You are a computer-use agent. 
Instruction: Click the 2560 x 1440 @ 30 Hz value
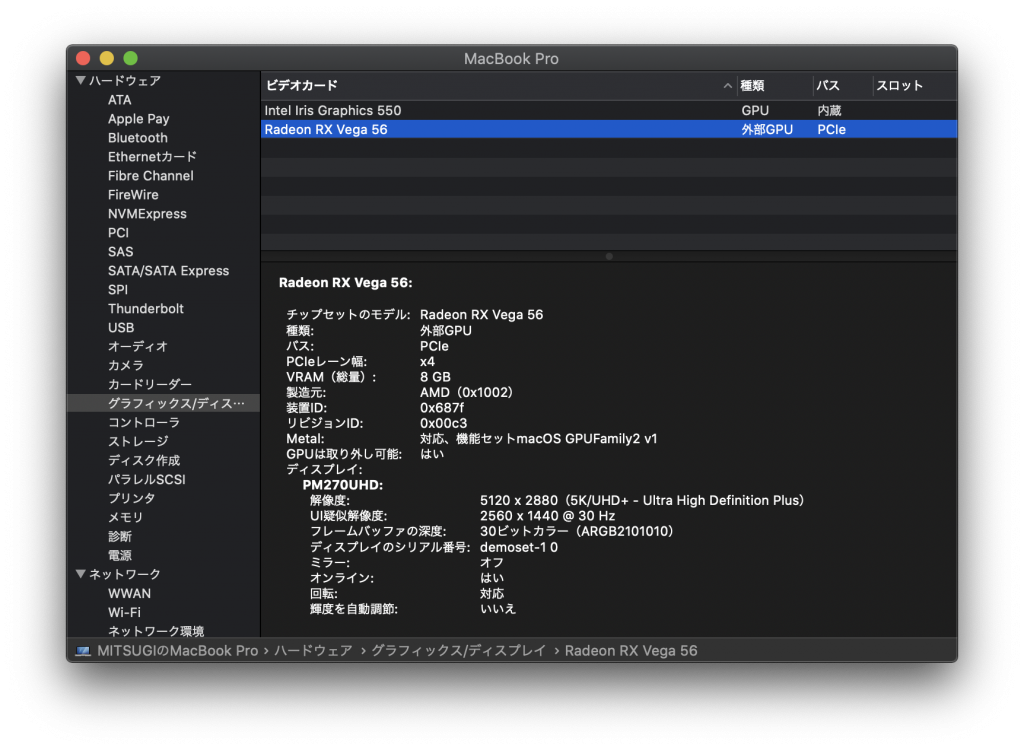point(547,515)
